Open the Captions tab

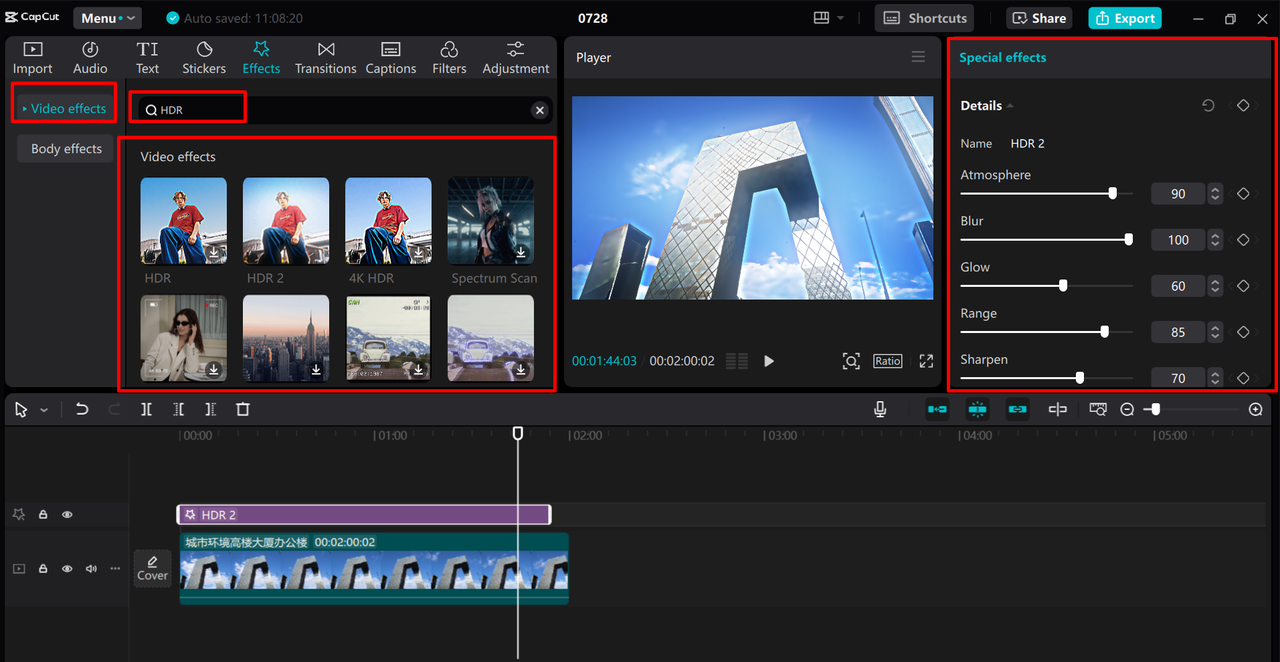[x=391, y=58]
